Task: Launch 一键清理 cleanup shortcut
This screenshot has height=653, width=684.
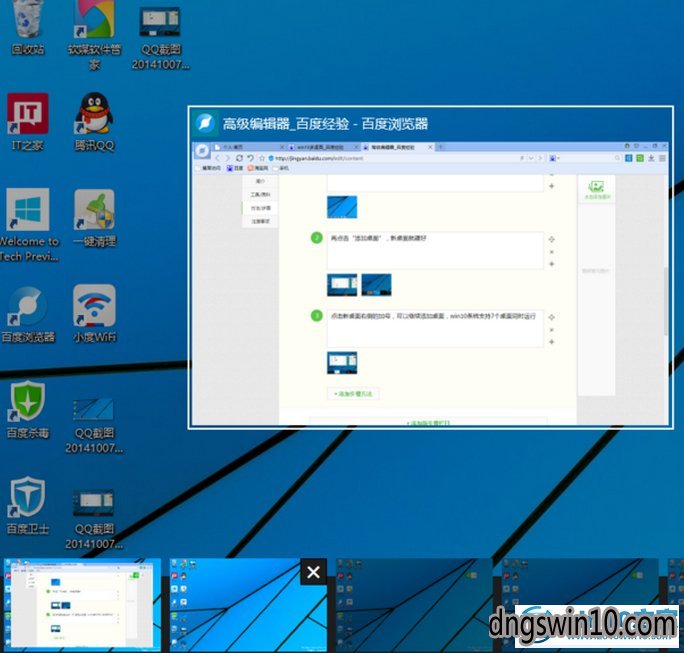Action: pyautogui.click(x=94, y=218)
